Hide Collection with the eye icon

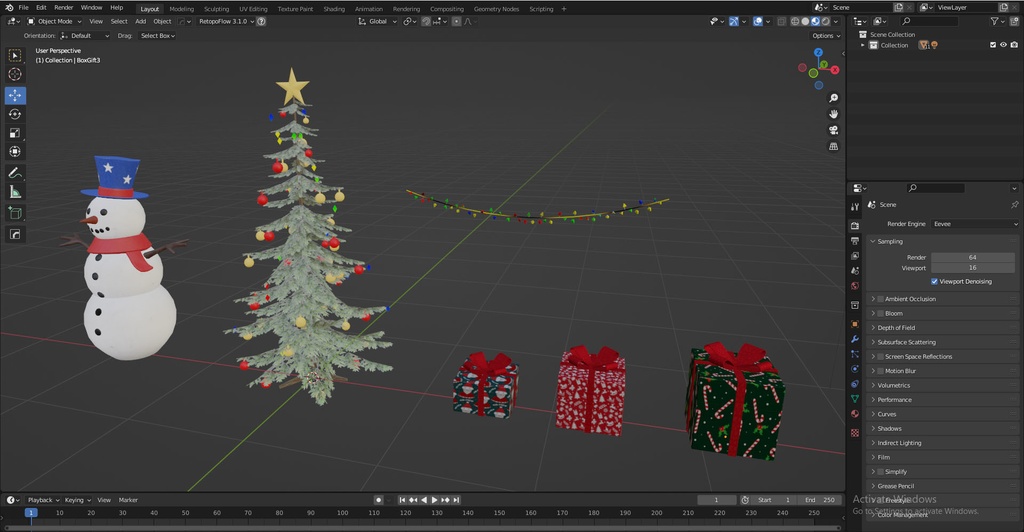(1004, 45)
